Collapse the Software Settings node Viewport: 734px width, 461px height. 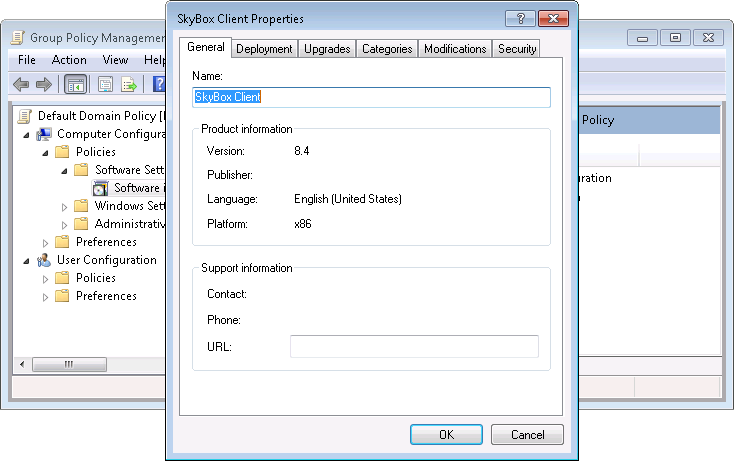point(65,171)
